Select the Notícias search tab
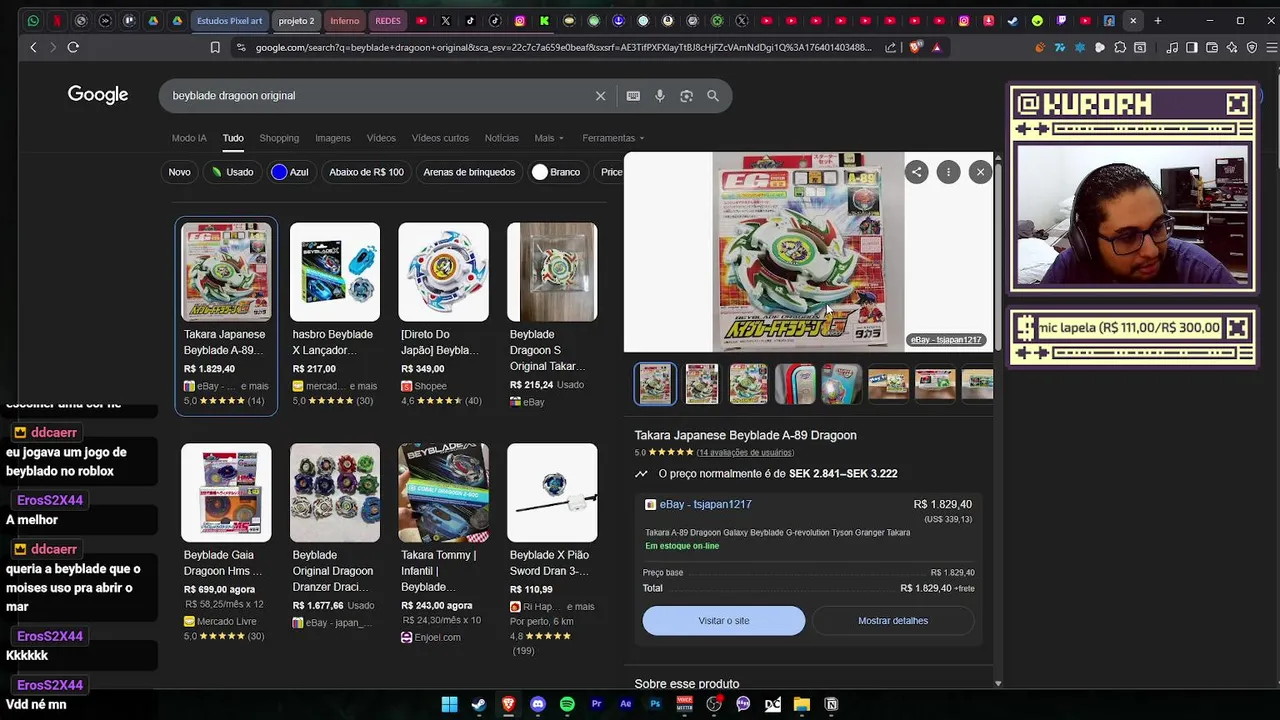The height and width of the screenshot is (720, 1280). [x=502, y=138]
